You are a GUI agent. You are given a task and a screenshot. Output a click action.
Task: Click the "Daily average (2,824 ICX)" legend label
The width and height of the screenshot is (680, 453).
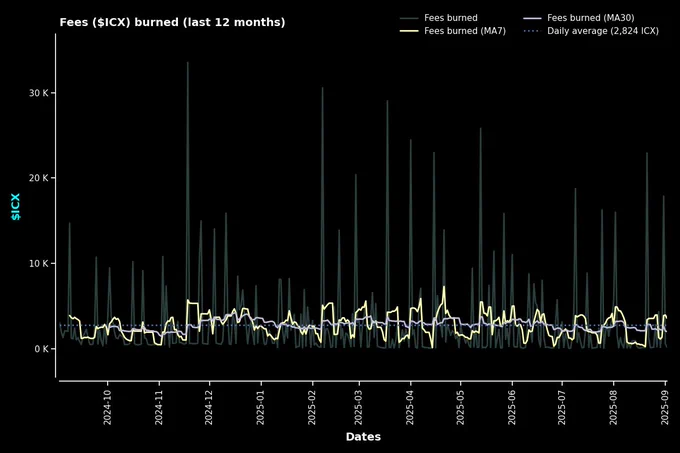tap(603, 31)
